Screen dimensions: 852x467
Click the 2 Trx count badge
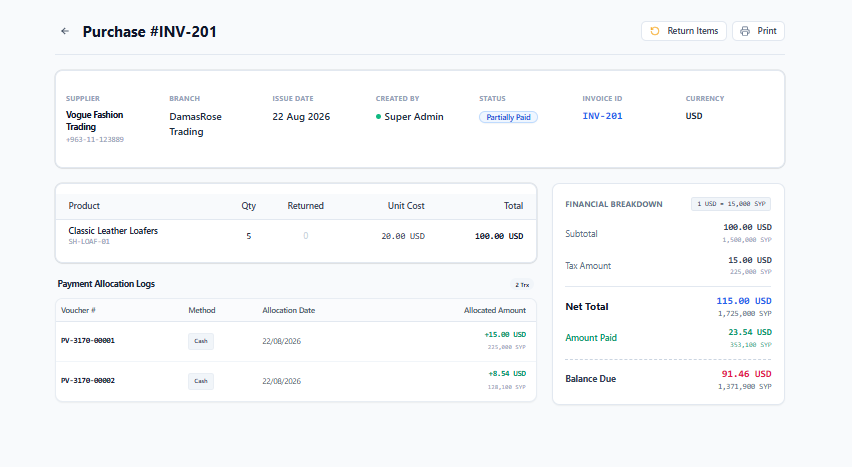pyautogui.click(x=522, y=284)
